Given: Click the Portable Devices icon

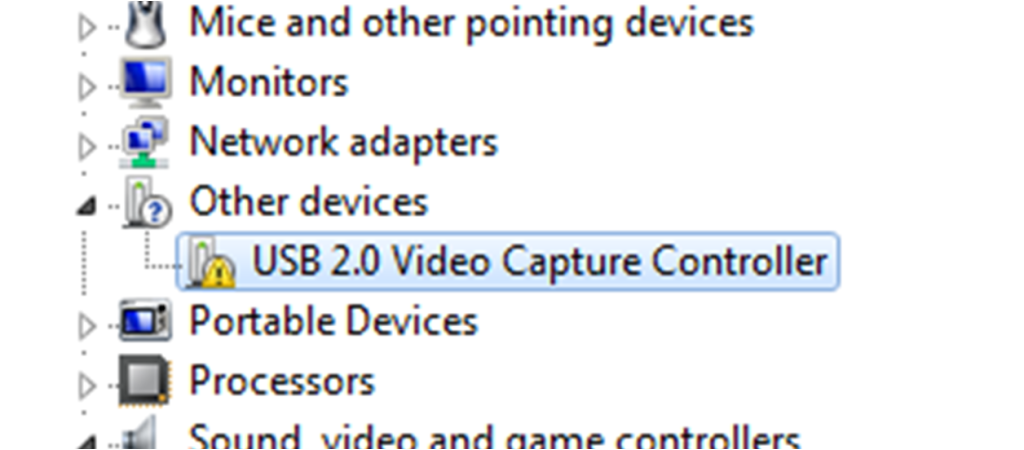Looking at the screenshot, I should click(x=145, y=320).
